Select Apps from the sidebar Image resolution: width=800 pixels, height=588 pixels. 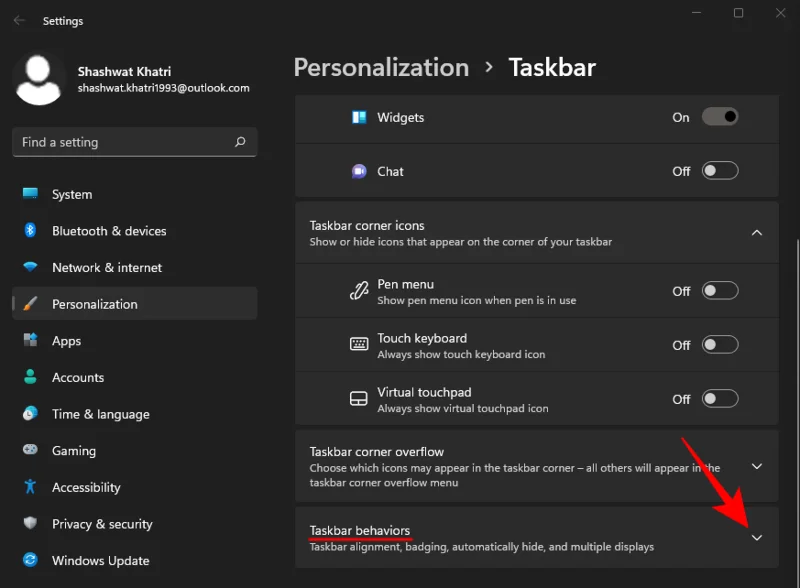[x=66, y=340]
